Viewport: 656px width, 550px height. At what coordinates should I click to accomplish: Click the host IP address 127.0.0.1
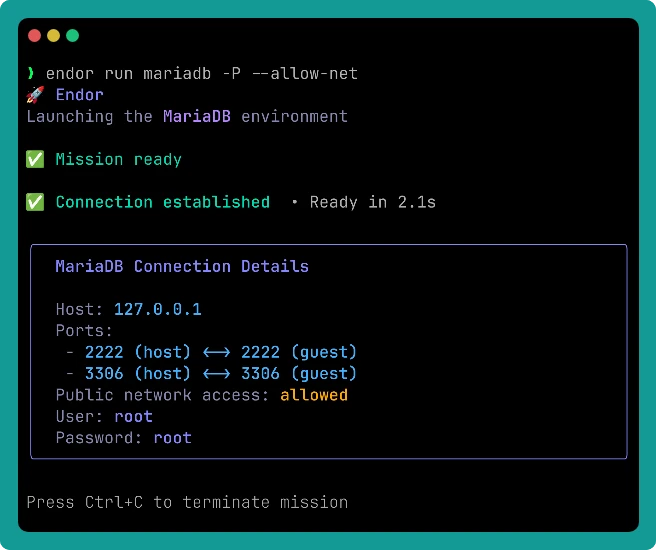[158, 309]
